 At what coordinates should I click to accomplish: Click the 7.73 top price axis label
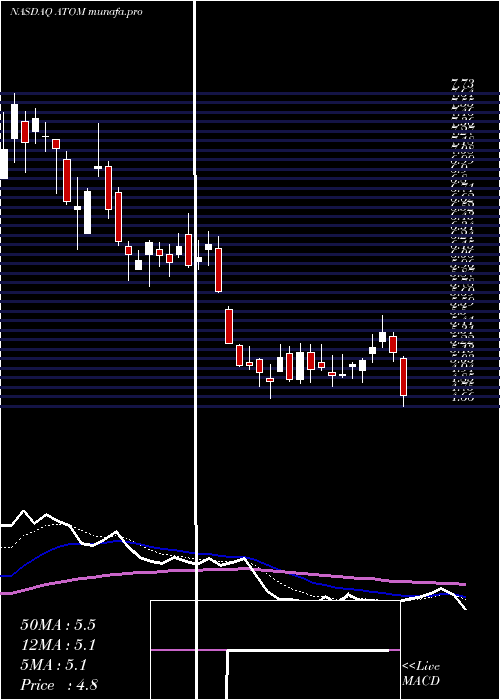462,83
